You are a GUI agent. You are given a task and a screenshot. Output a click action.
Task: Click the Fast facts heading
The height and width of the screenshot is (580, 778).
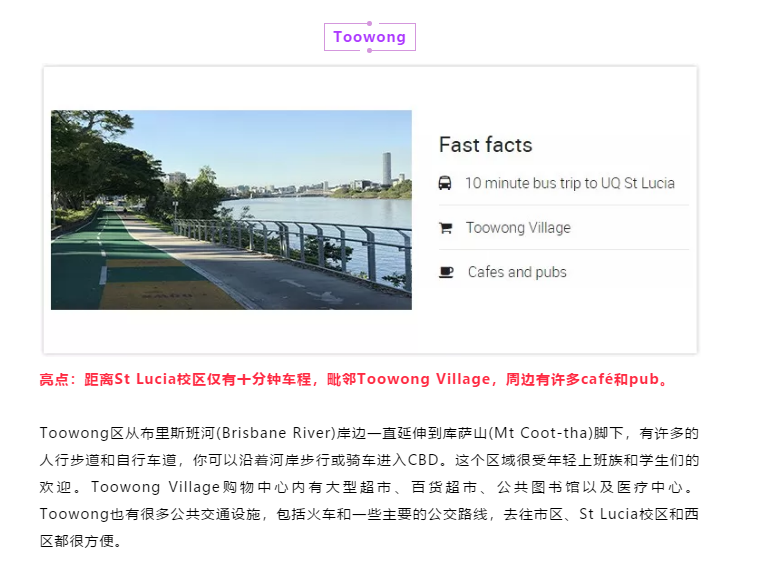click(485, 145)
